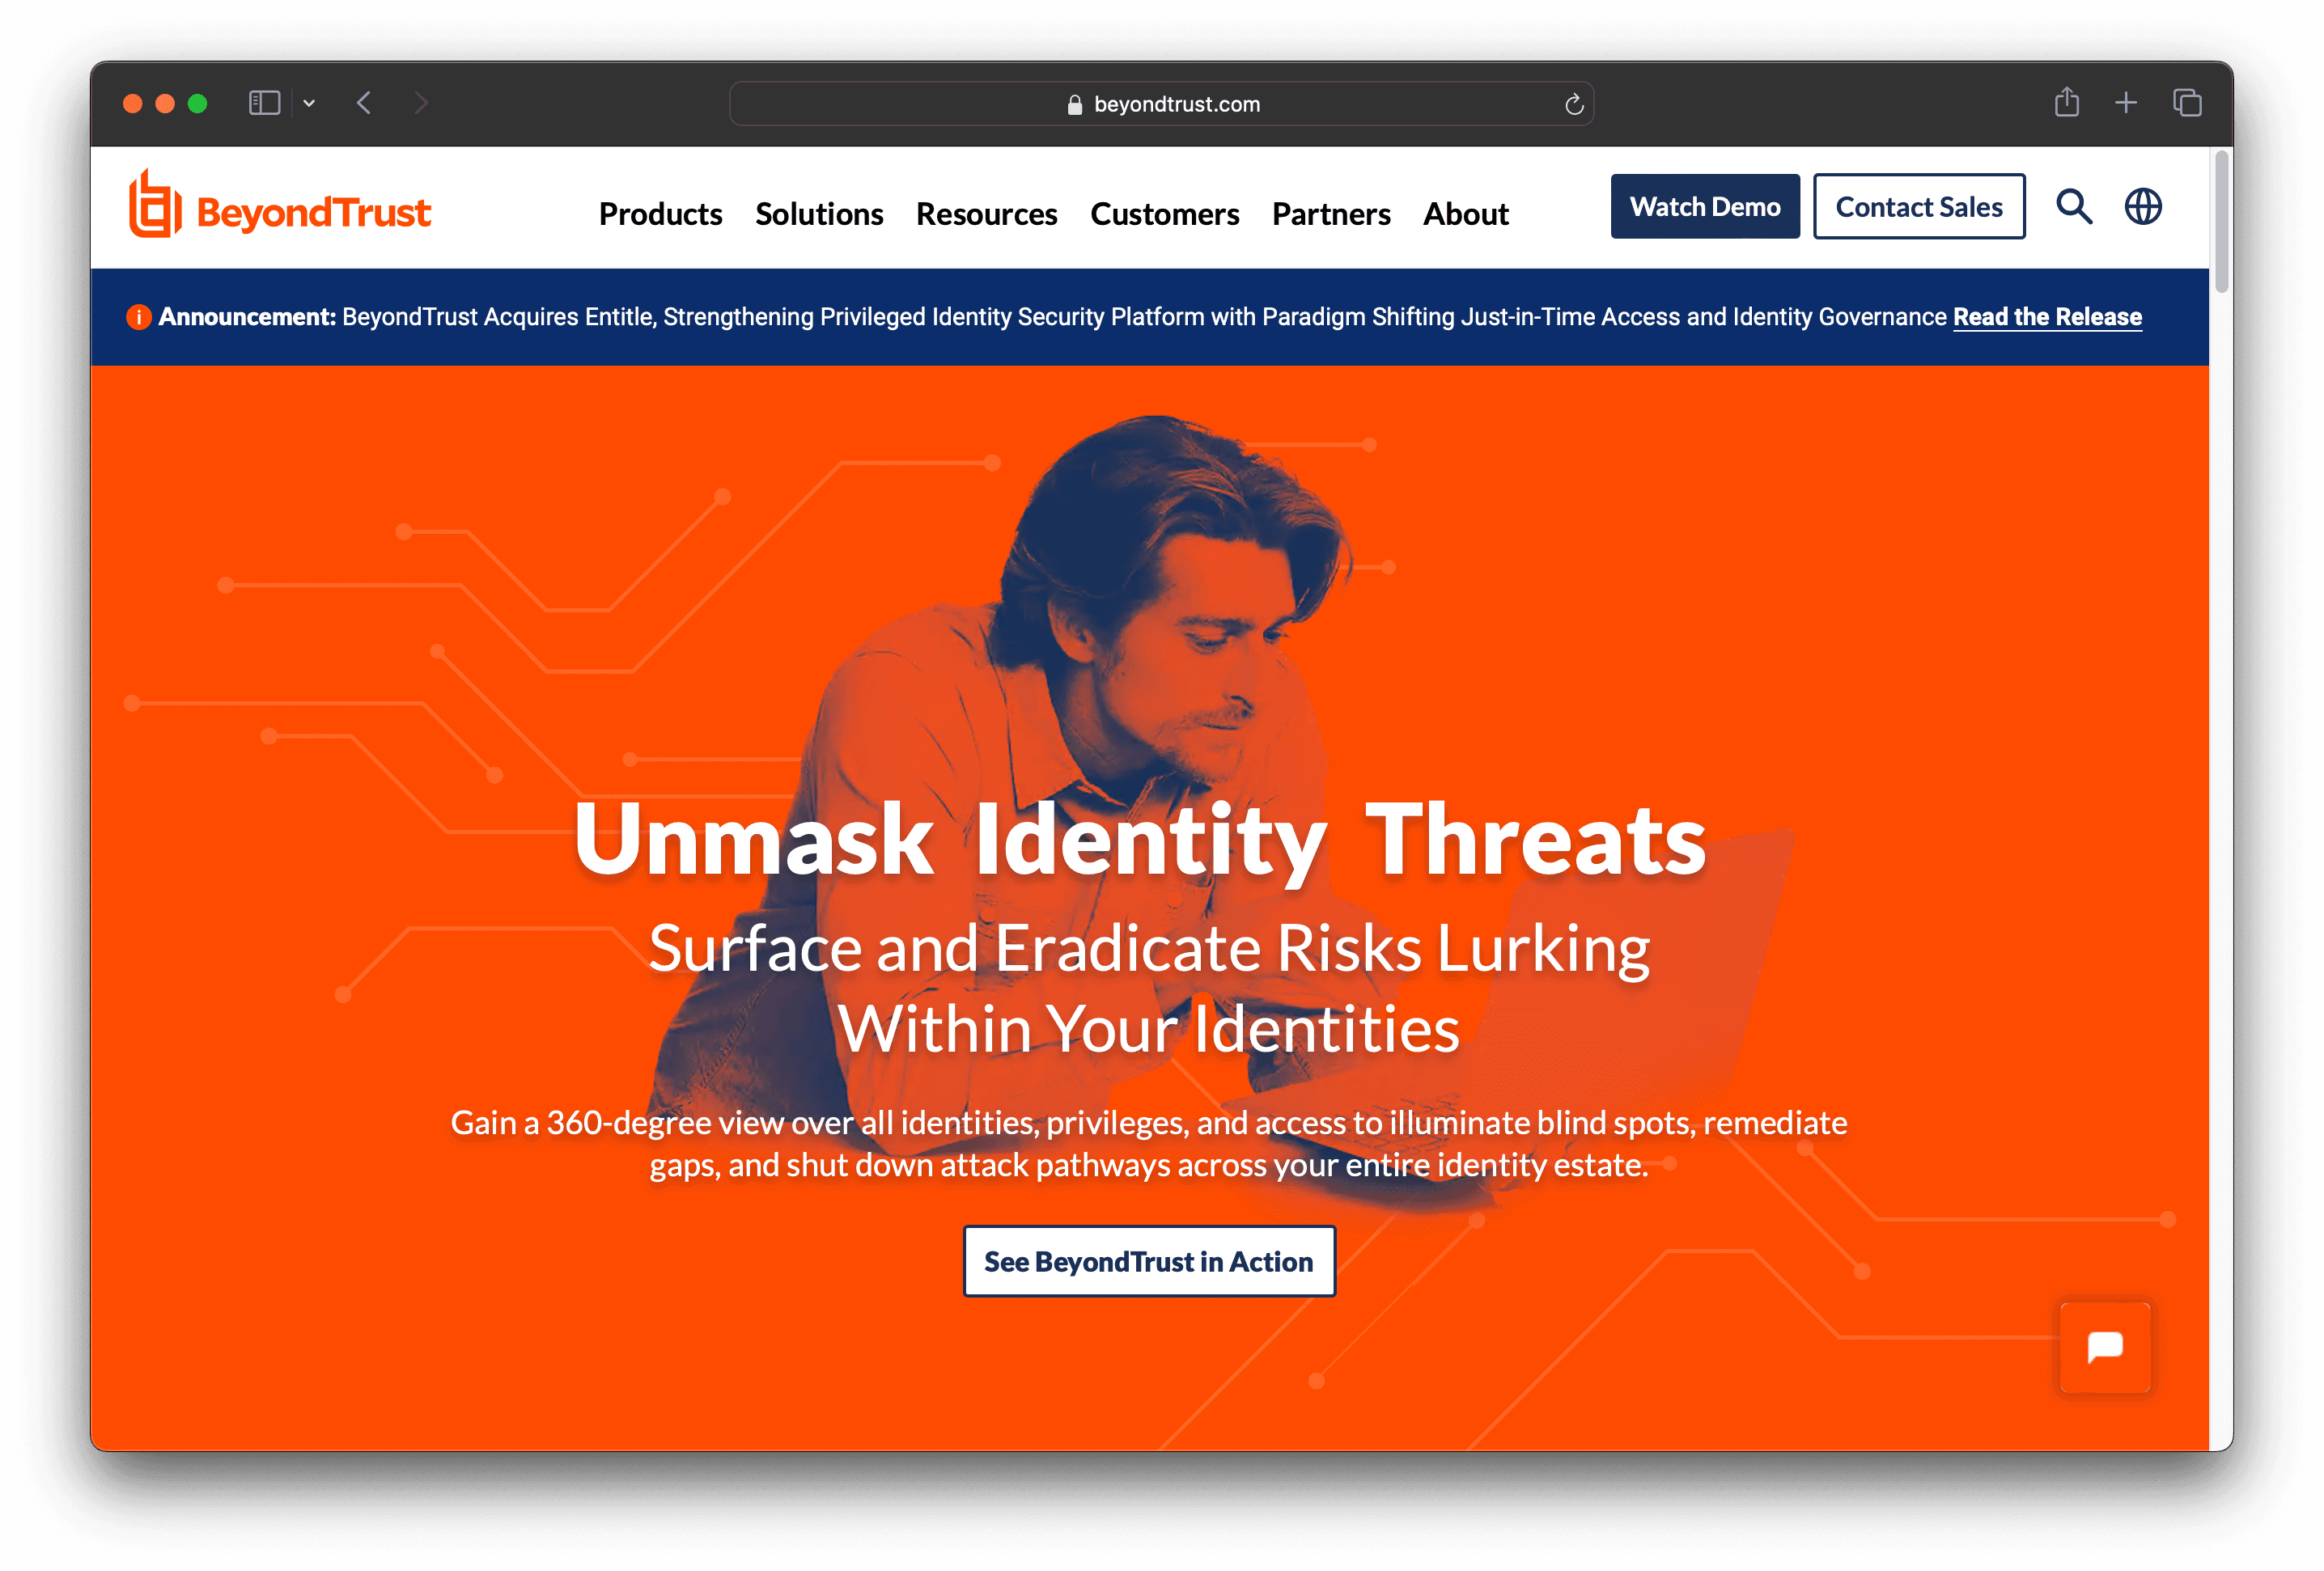Click the beyondtrust.com address bar
2324x1571 pixels.
pyautogui.click(x=1160, y=104)
